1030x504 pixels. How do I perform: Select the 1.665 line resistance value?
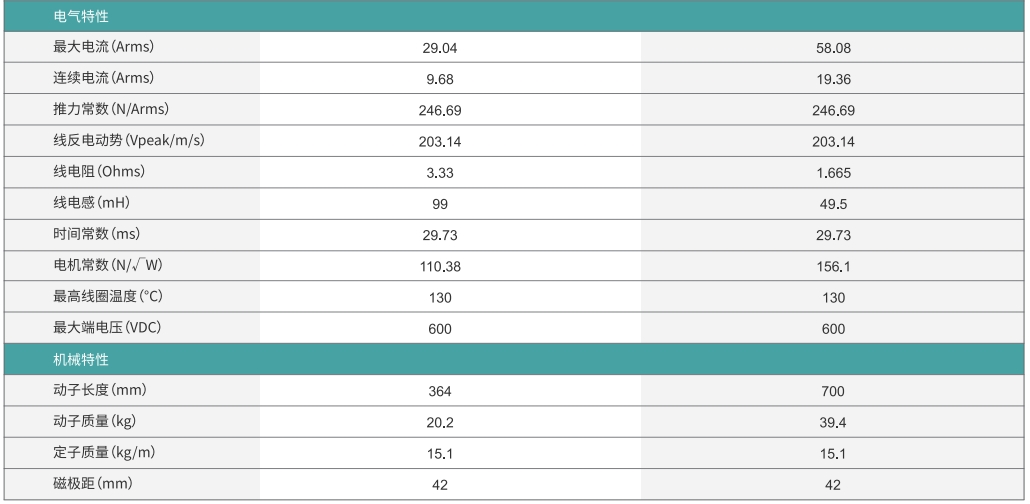point(833,173)
